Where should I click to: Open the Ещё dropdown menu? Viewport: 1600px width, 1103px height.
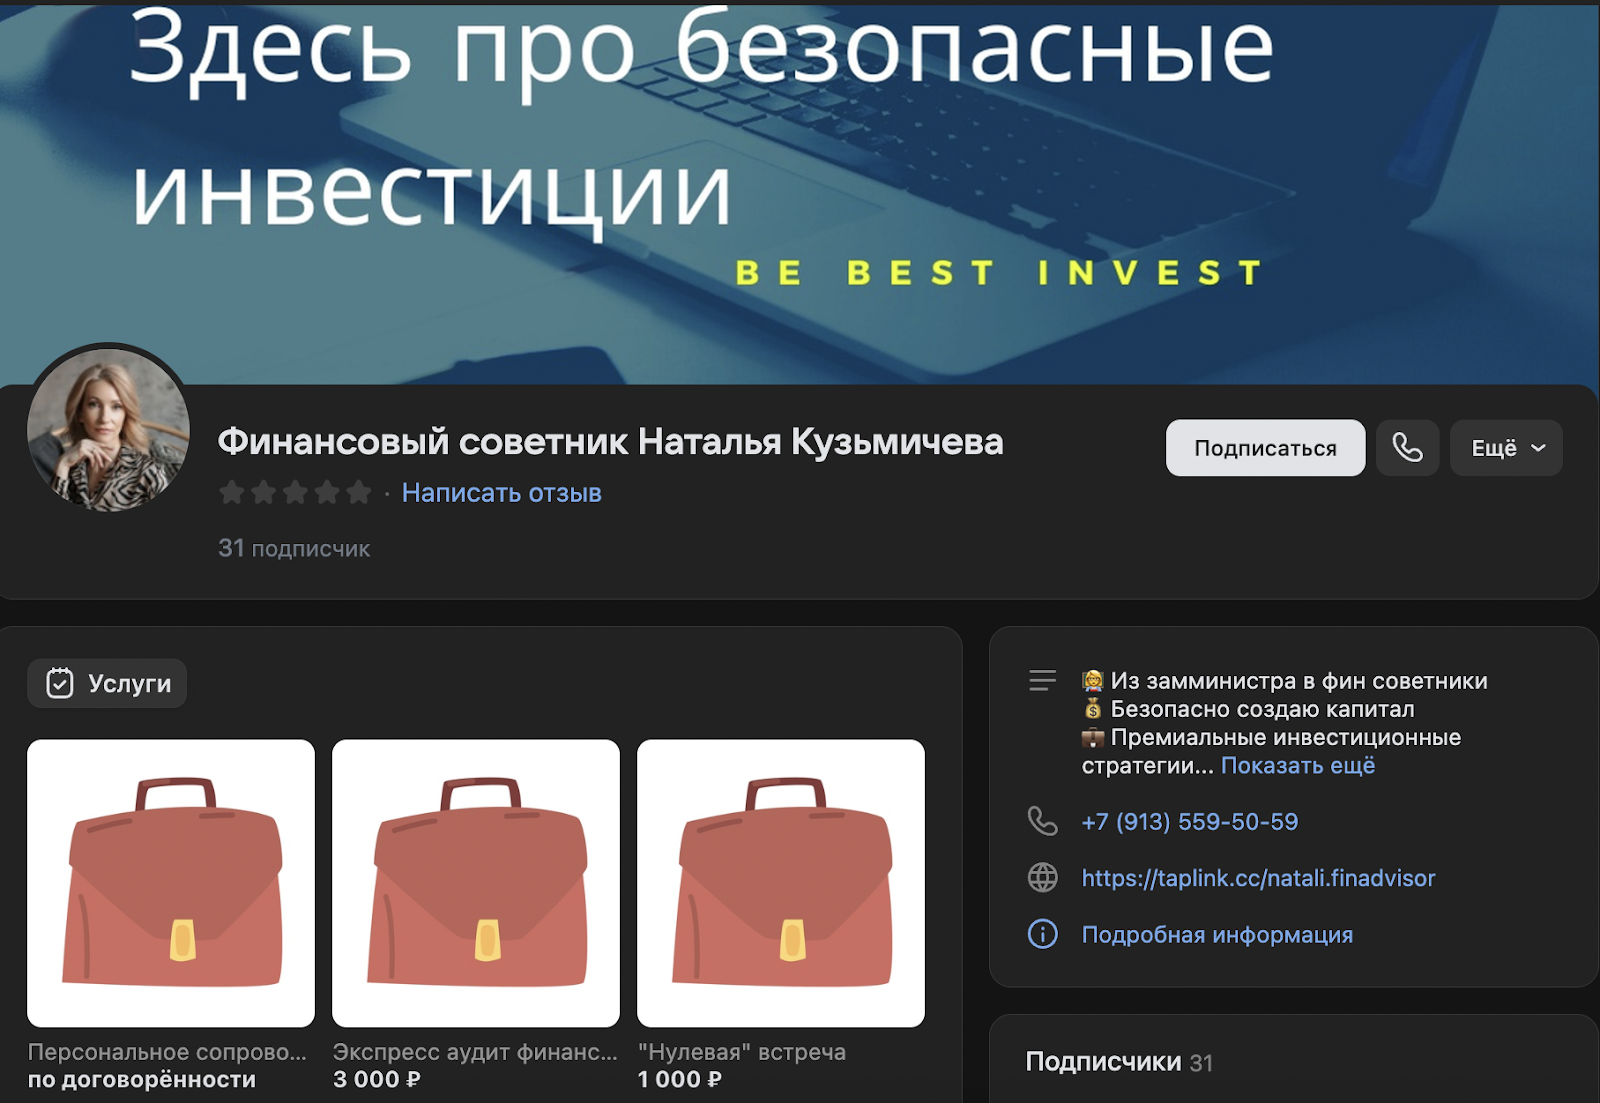point(1506,448)
